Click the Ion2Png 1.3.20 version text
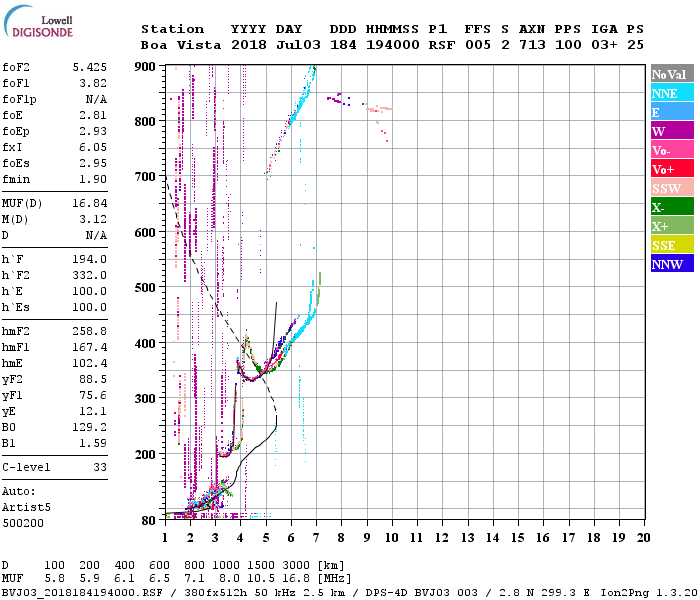 pyautogui.click(x=649, y=593)
